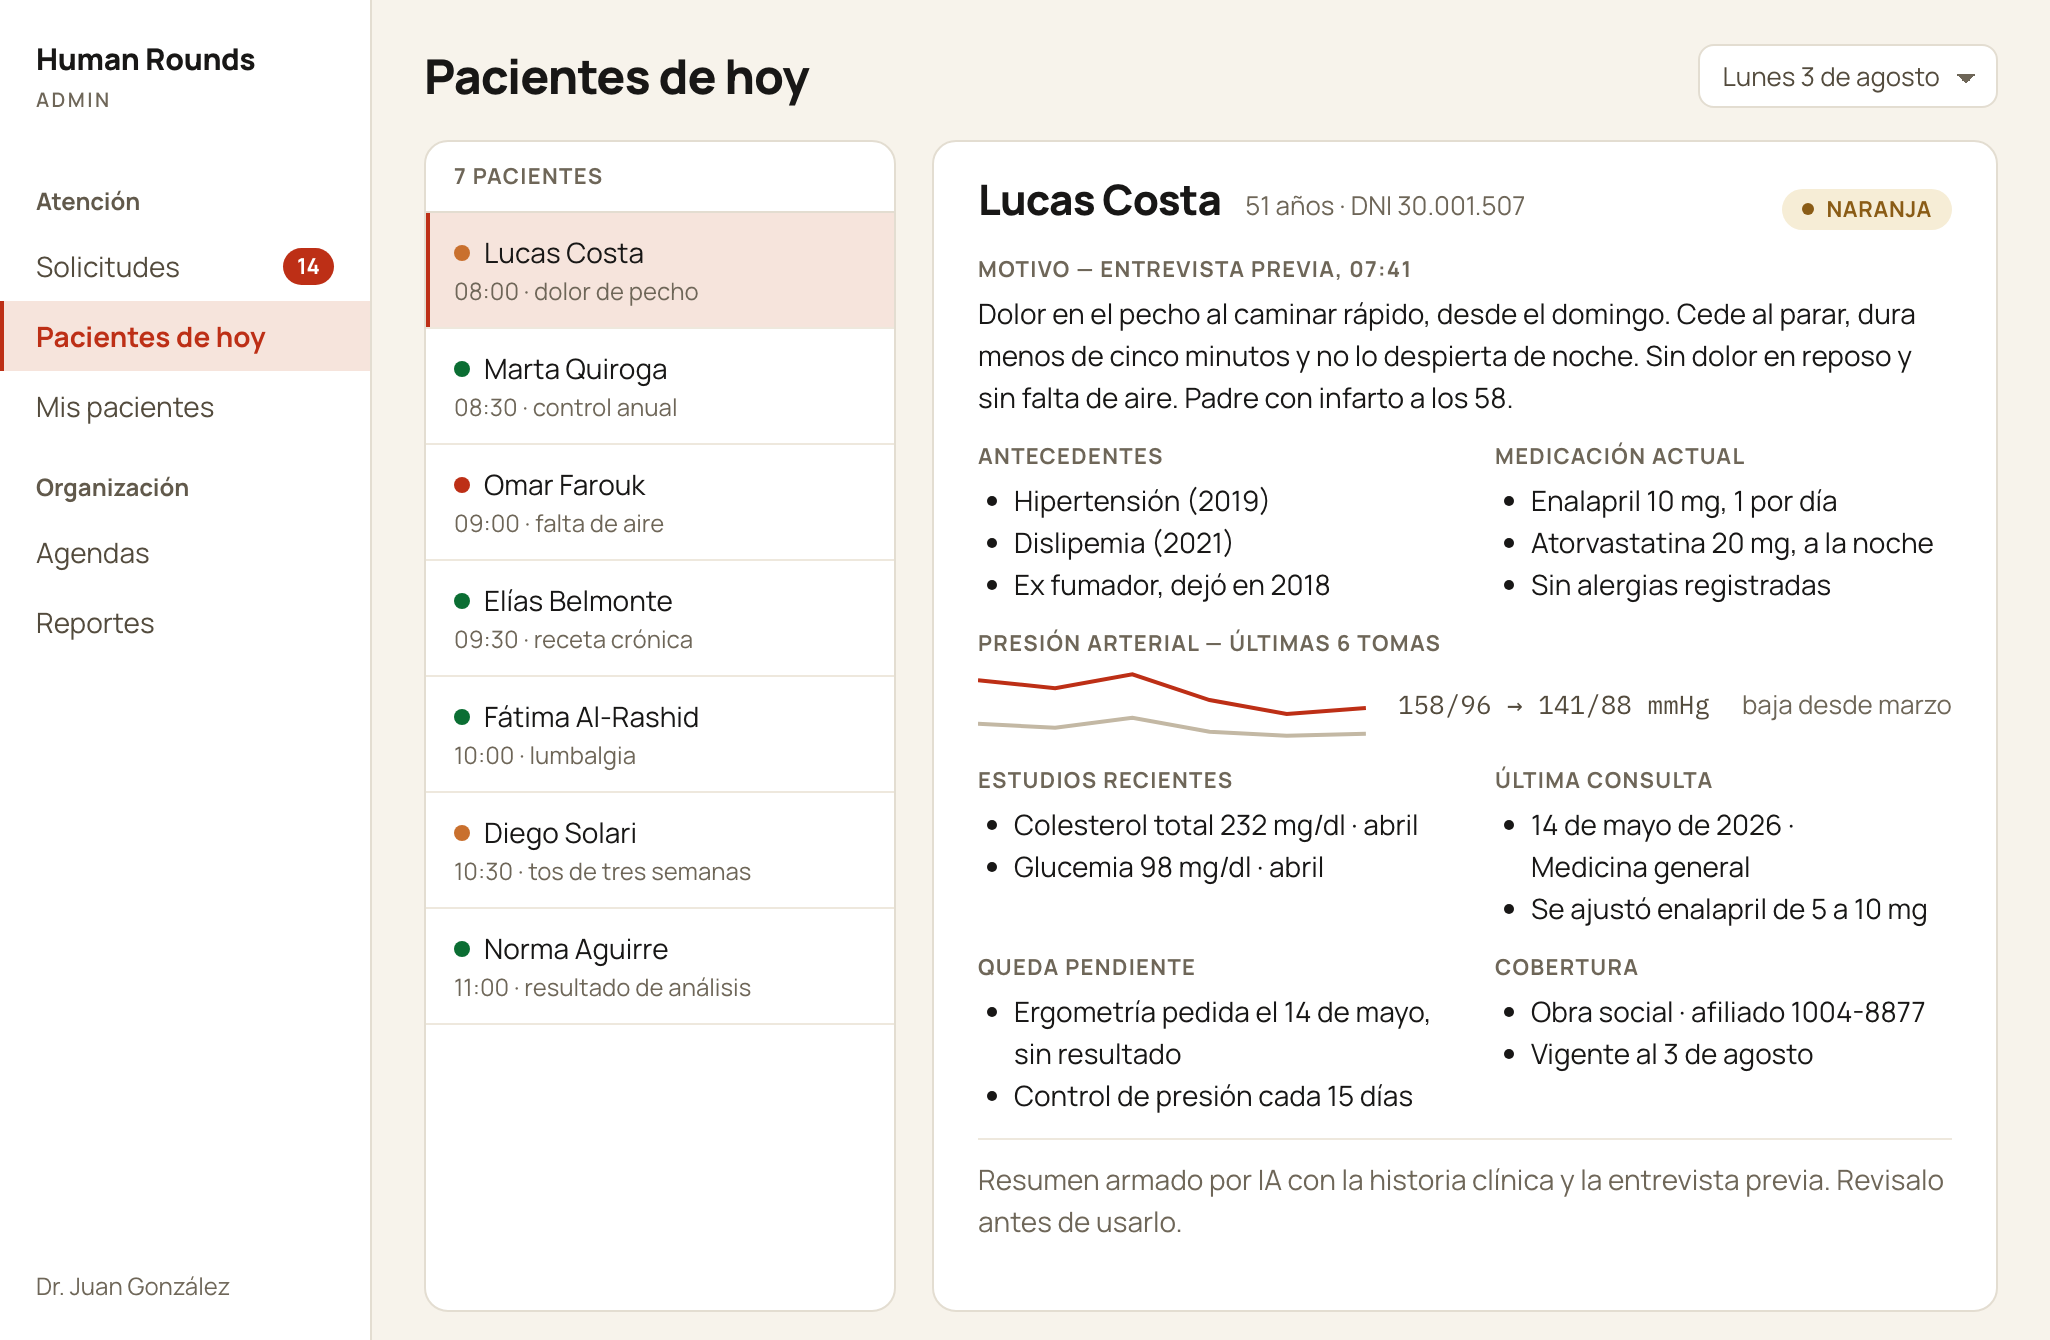This screenshot has width=2050, height=1340.
Task: Select Lucas Costa in patient list
Action: click(x=660, y=271)
